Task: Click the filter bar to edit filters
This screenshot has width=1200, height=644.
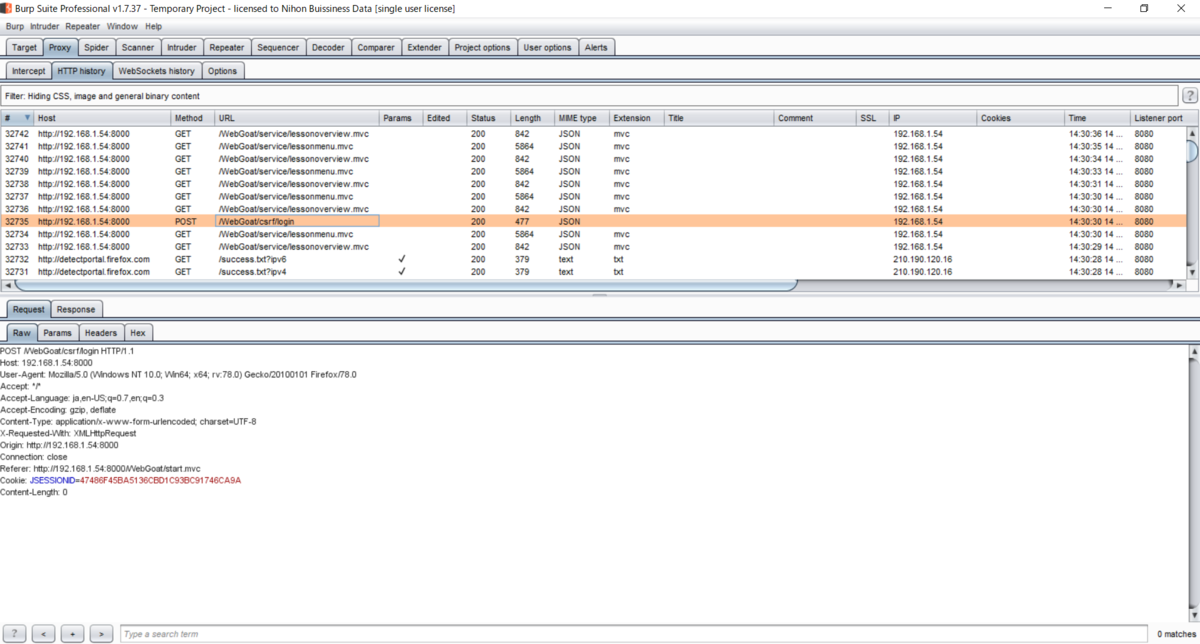Action: tap(590, 96)
